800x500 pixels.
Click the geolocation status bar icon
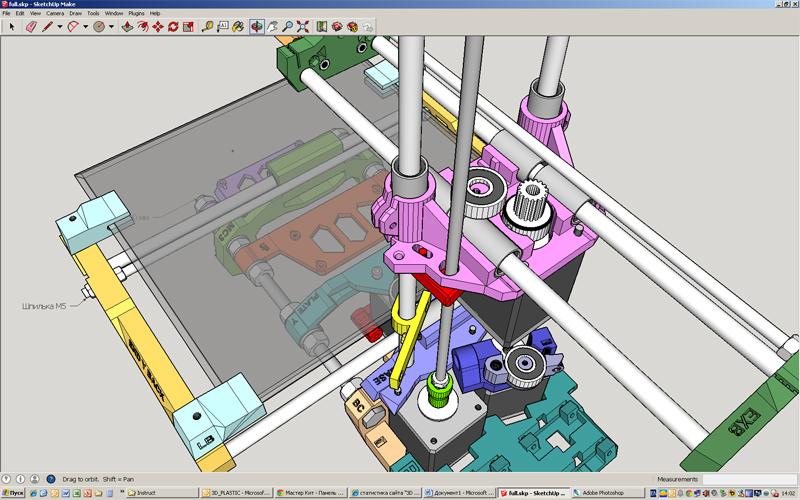coord(6,479)
